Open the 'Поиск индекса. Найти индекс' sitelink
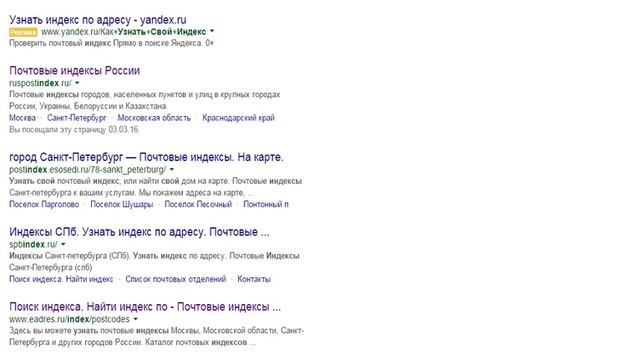Screen dimensions: 640x360 (x=61, y=279)
